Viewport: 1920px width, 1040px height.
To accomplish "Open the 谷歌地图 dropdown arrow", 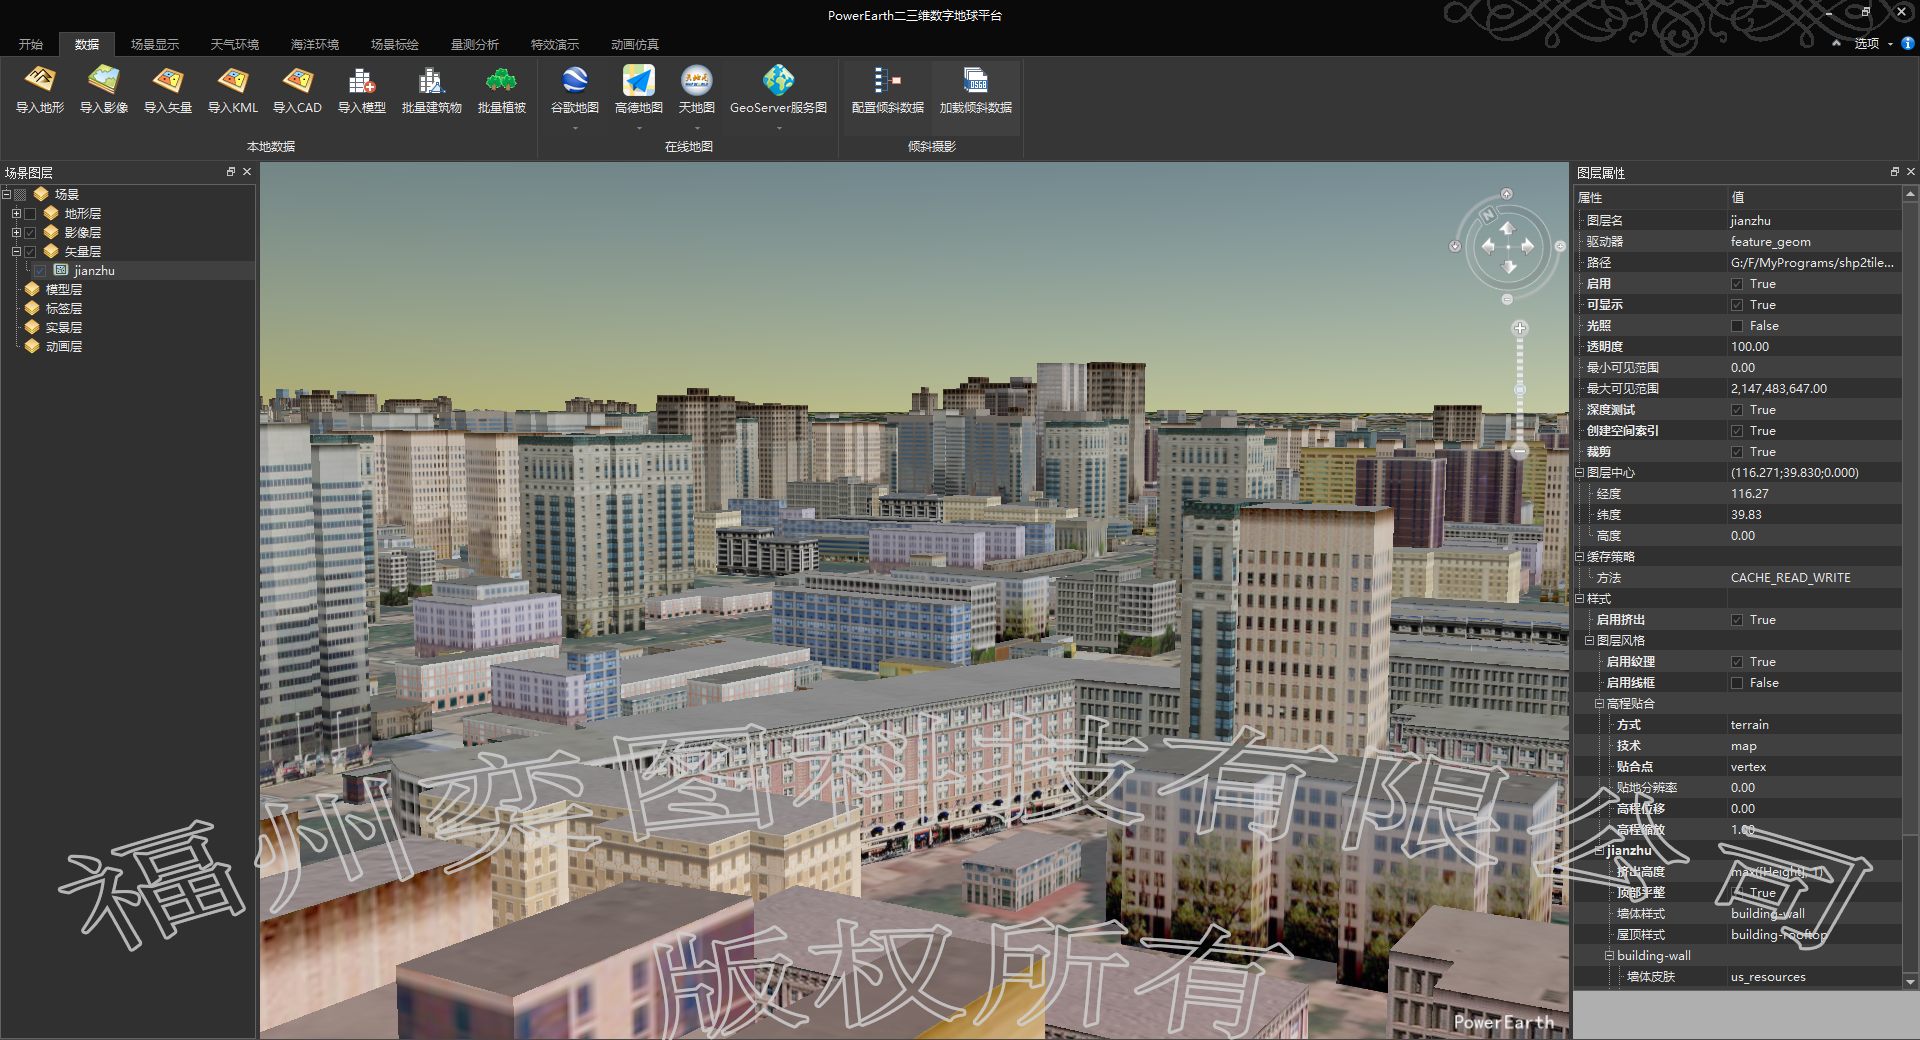I will click(x=575, y=128).
